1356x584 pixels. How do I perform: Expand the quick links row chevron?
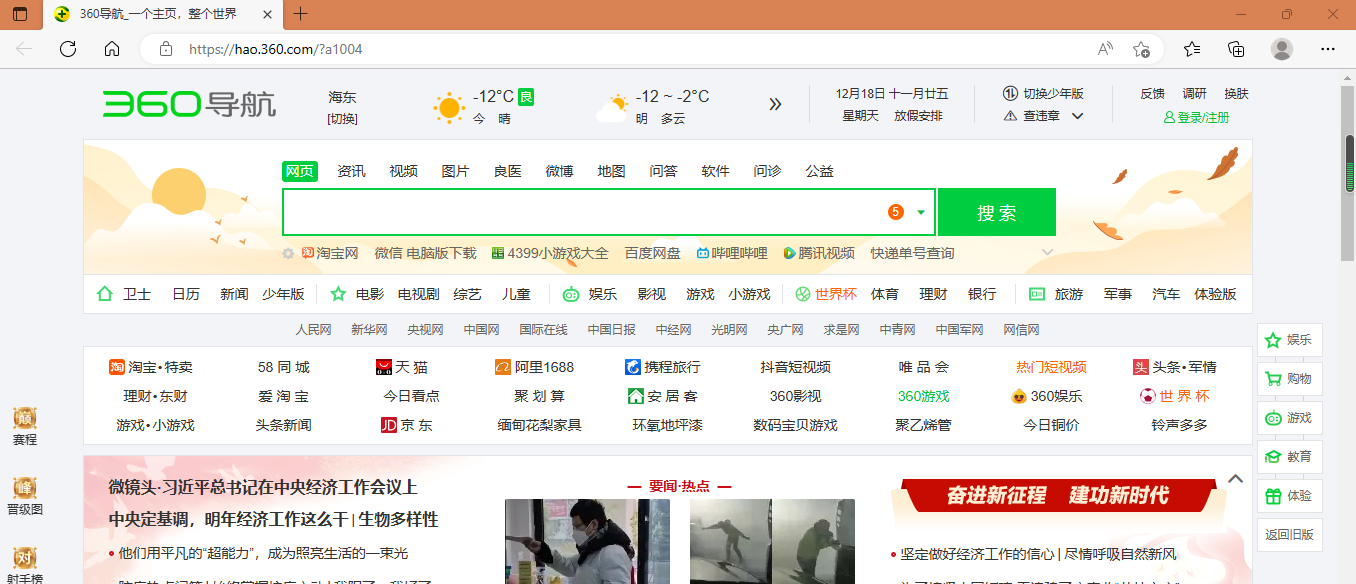click(1047, 253)
